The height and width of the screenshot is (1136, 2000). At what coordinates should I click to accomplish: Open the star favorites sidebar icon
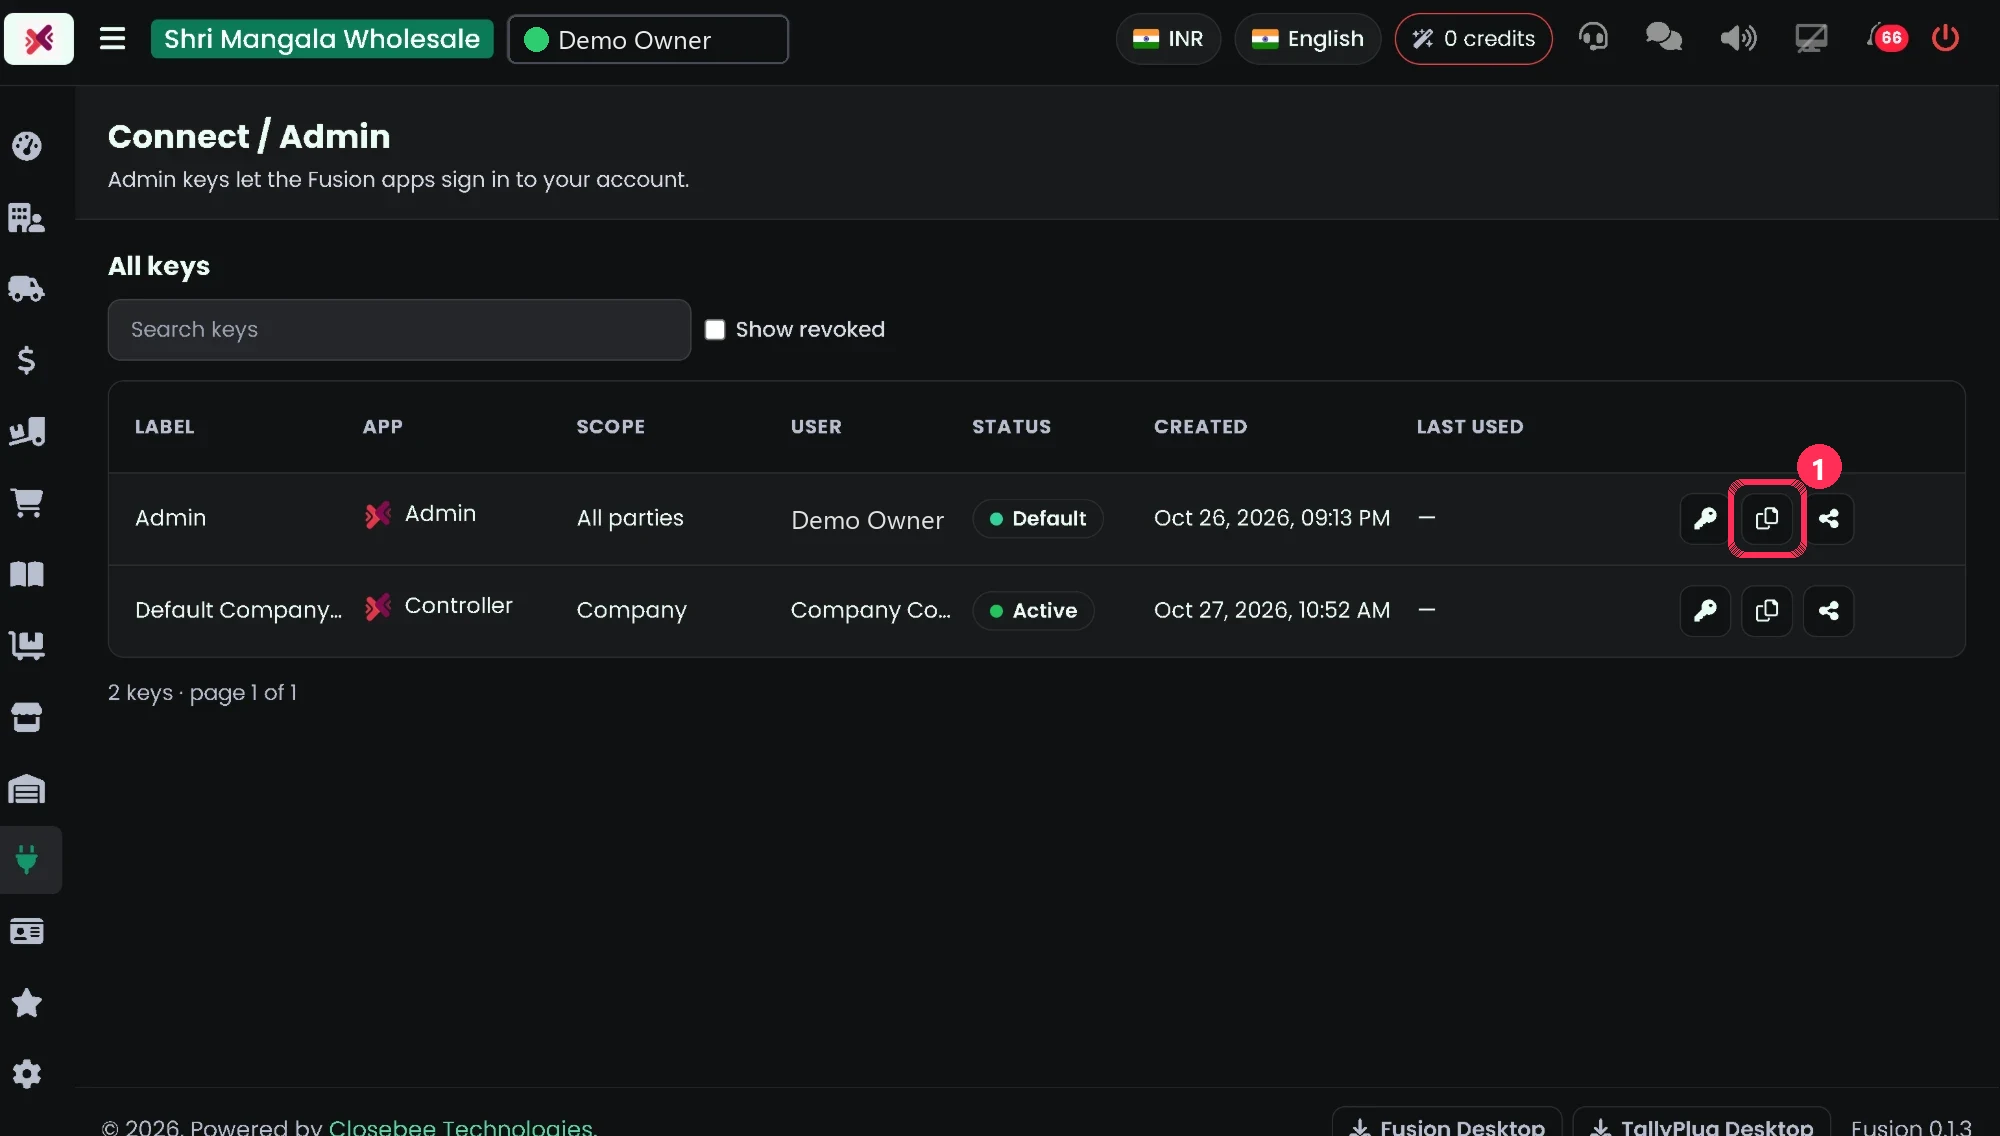[27, 1003]
